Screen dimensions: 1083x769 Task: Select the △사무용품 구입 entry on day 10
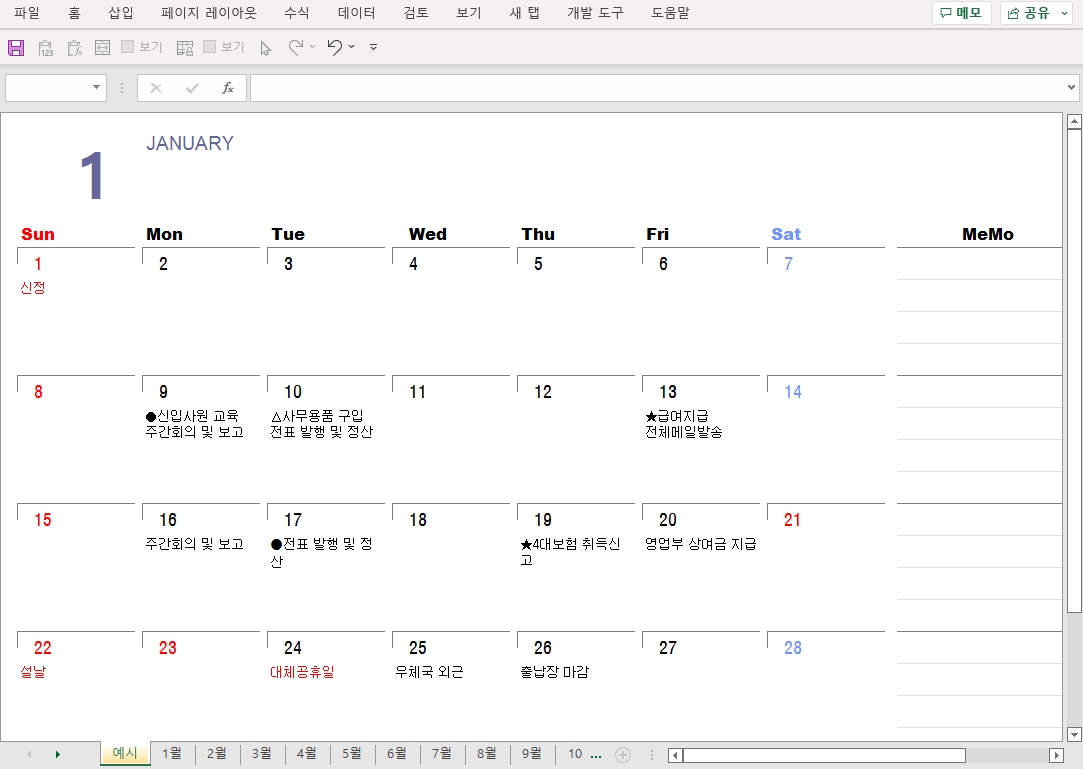[x=317, y=416]
